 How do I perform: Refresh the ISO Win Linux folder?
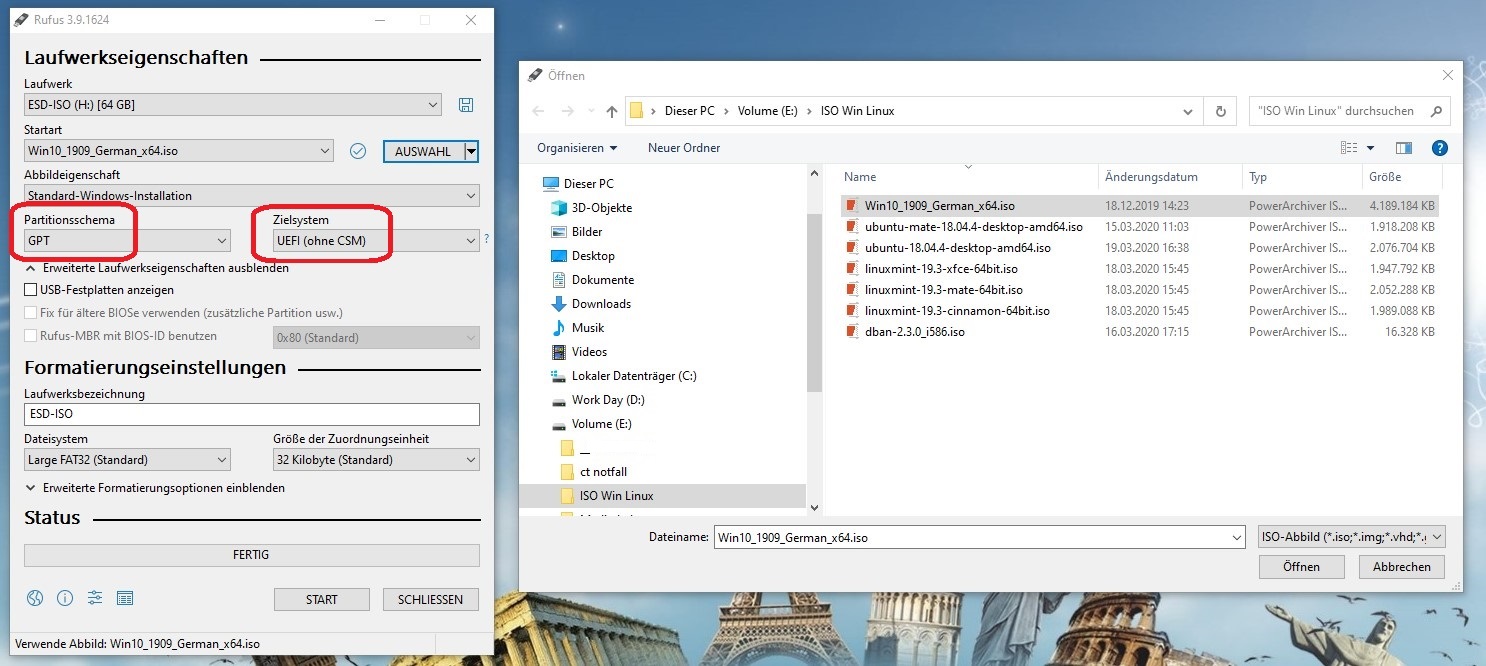point(1220,111)
